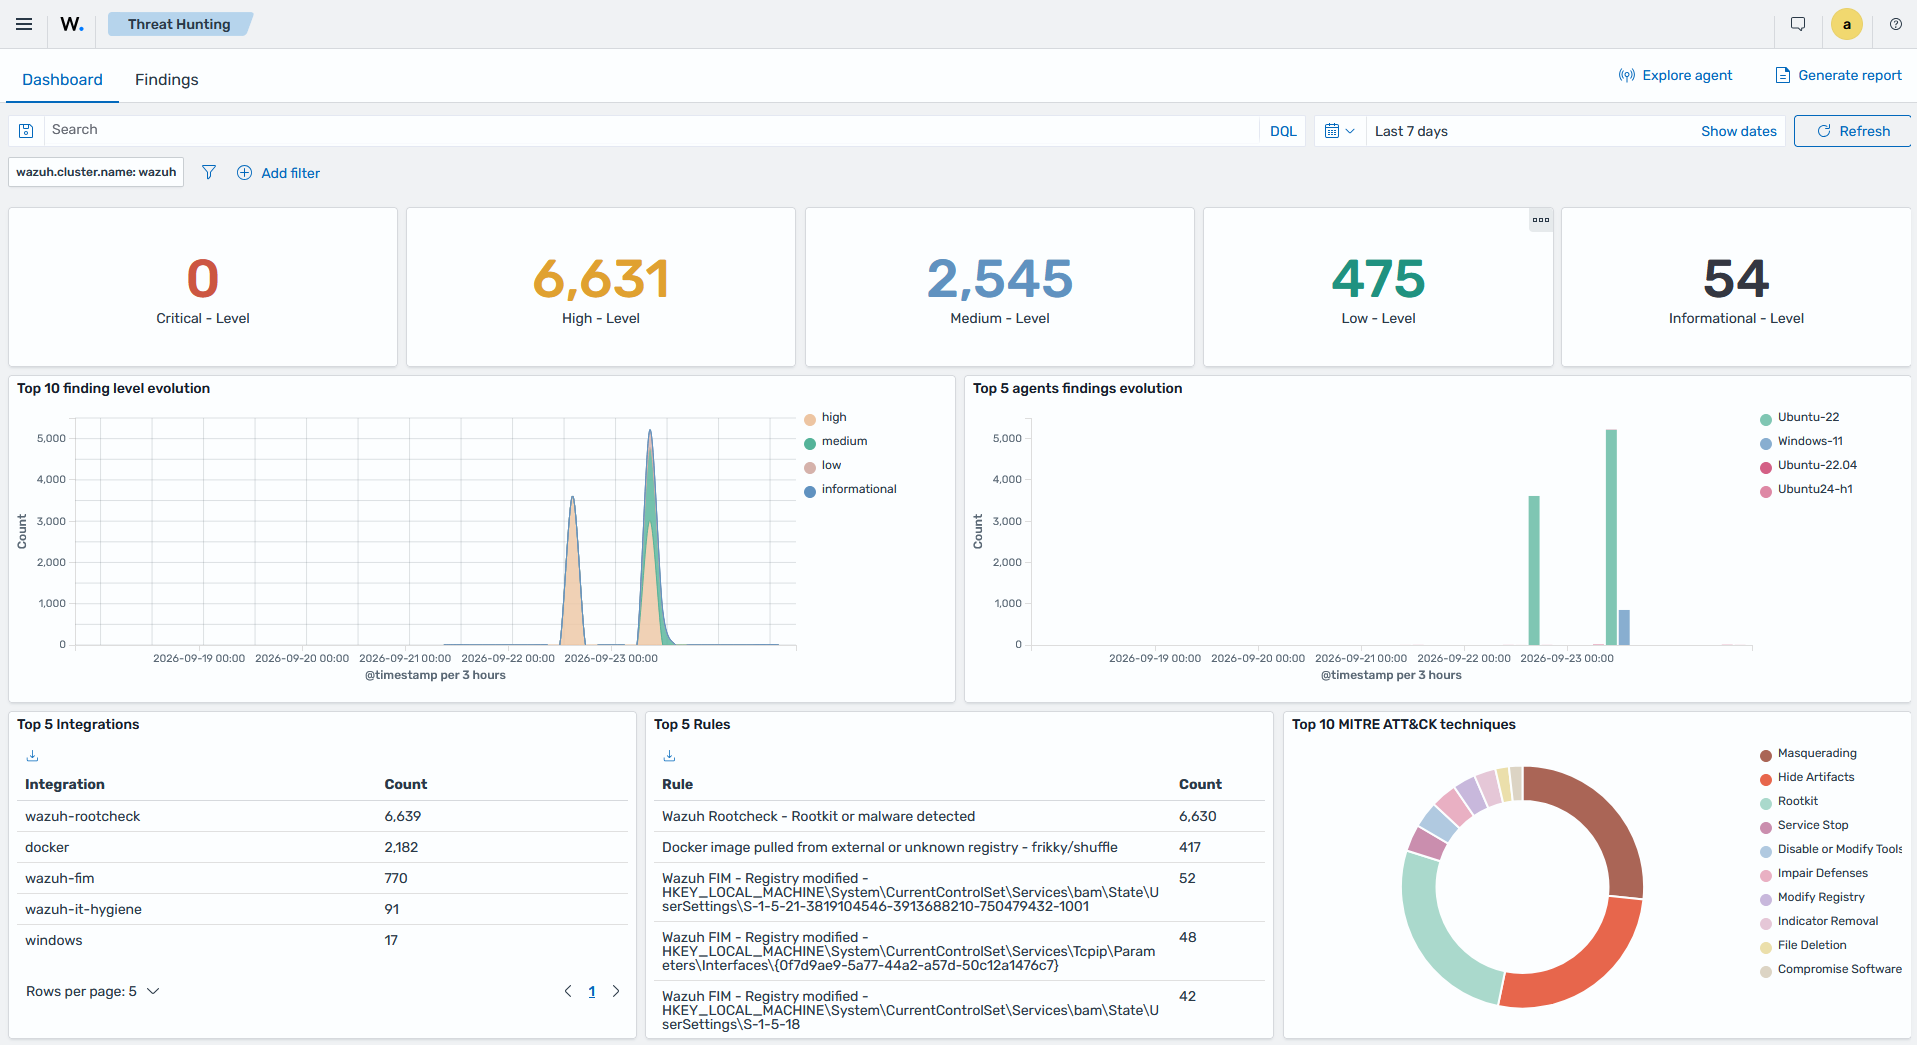Expand Rows per page dropdown

pos(93,991)
